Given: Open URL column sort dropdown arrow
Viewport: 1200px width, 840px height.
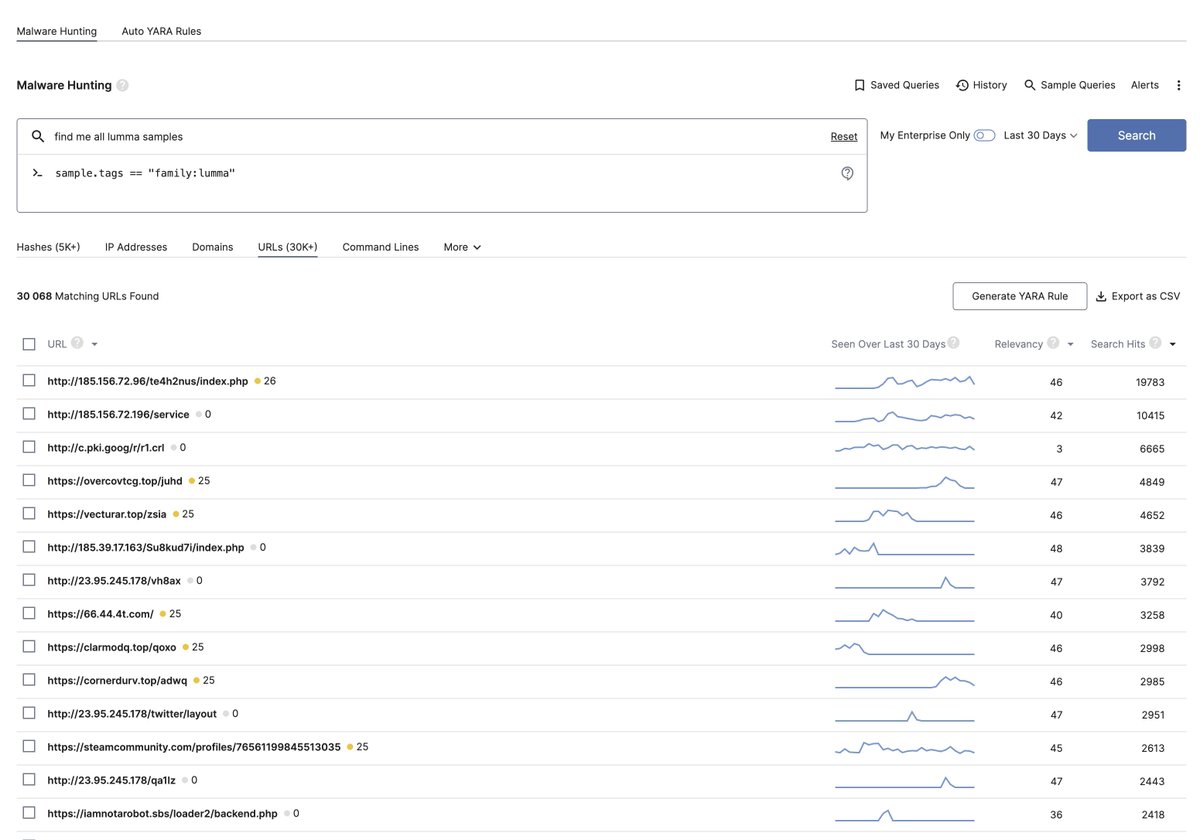Looking at the screenshot, I should 94,344.
